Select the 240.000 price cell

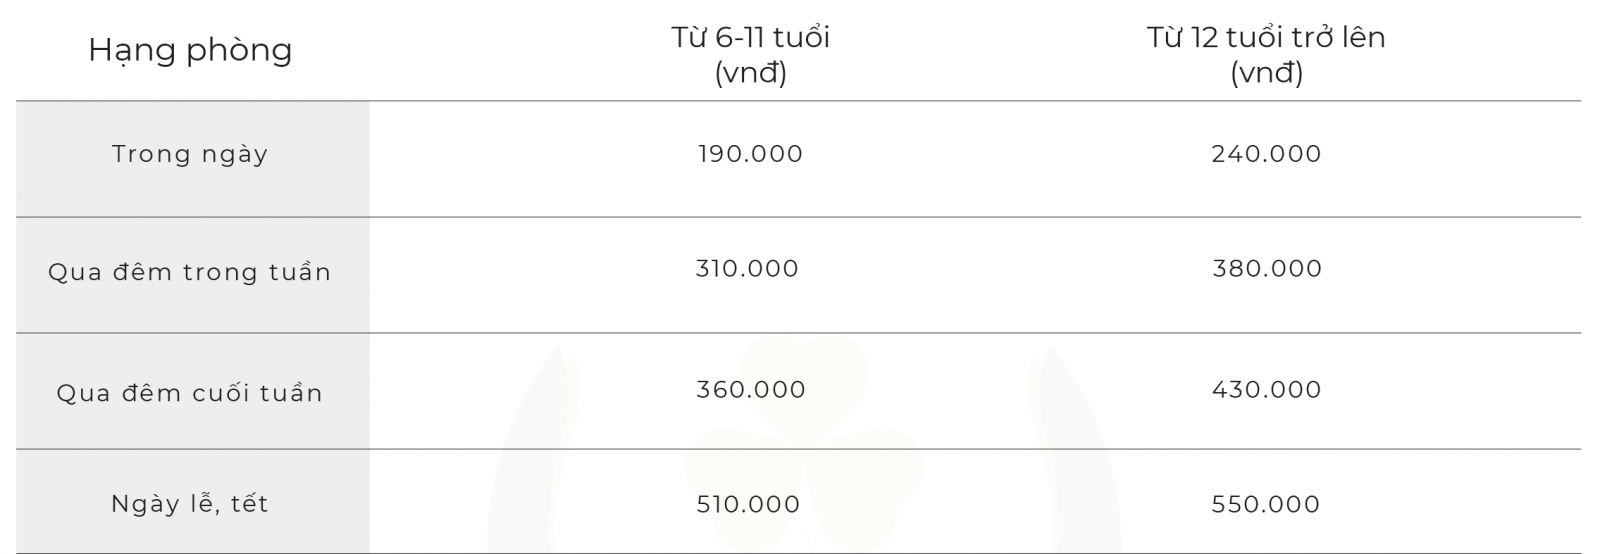[x=1266, y=154]
